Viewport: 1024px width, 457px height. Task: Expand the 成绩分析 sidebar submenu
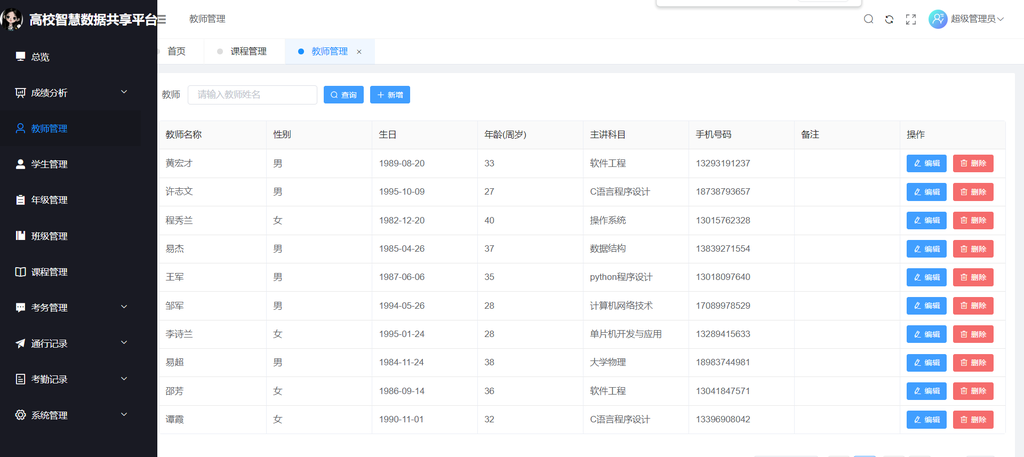point(70,93)
